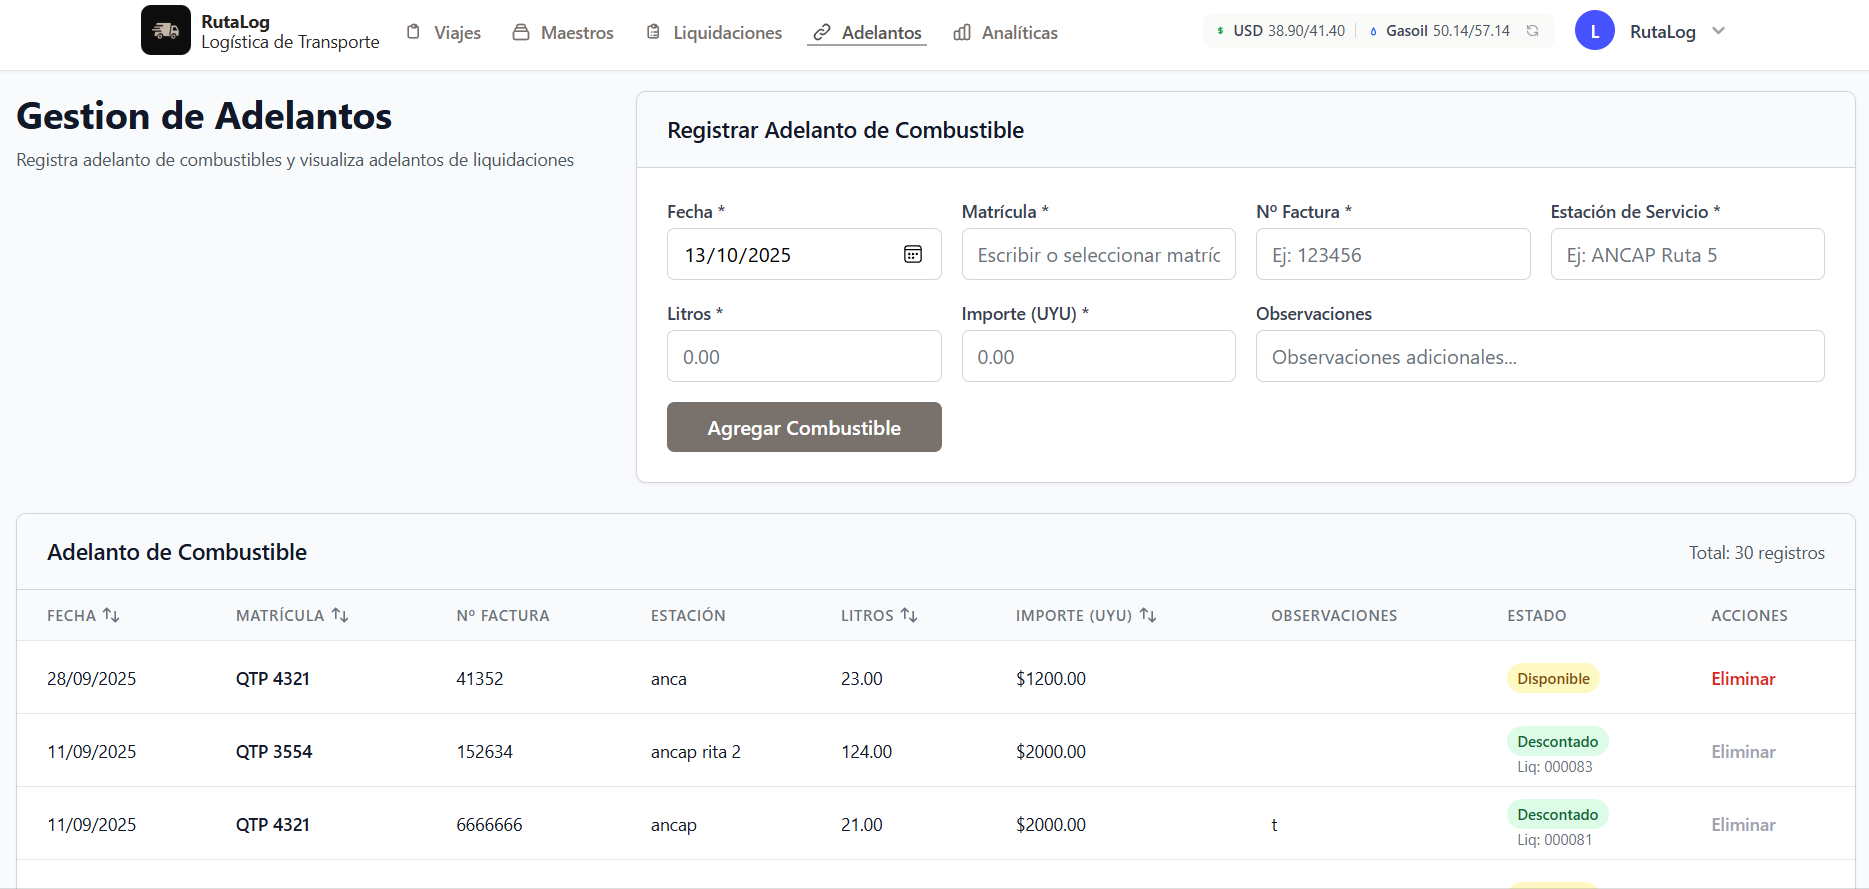Click the Gasoil price drop indicator
Image resolution: width=1869 pixels, height=889 pixels.
[x=1439, y=31]
